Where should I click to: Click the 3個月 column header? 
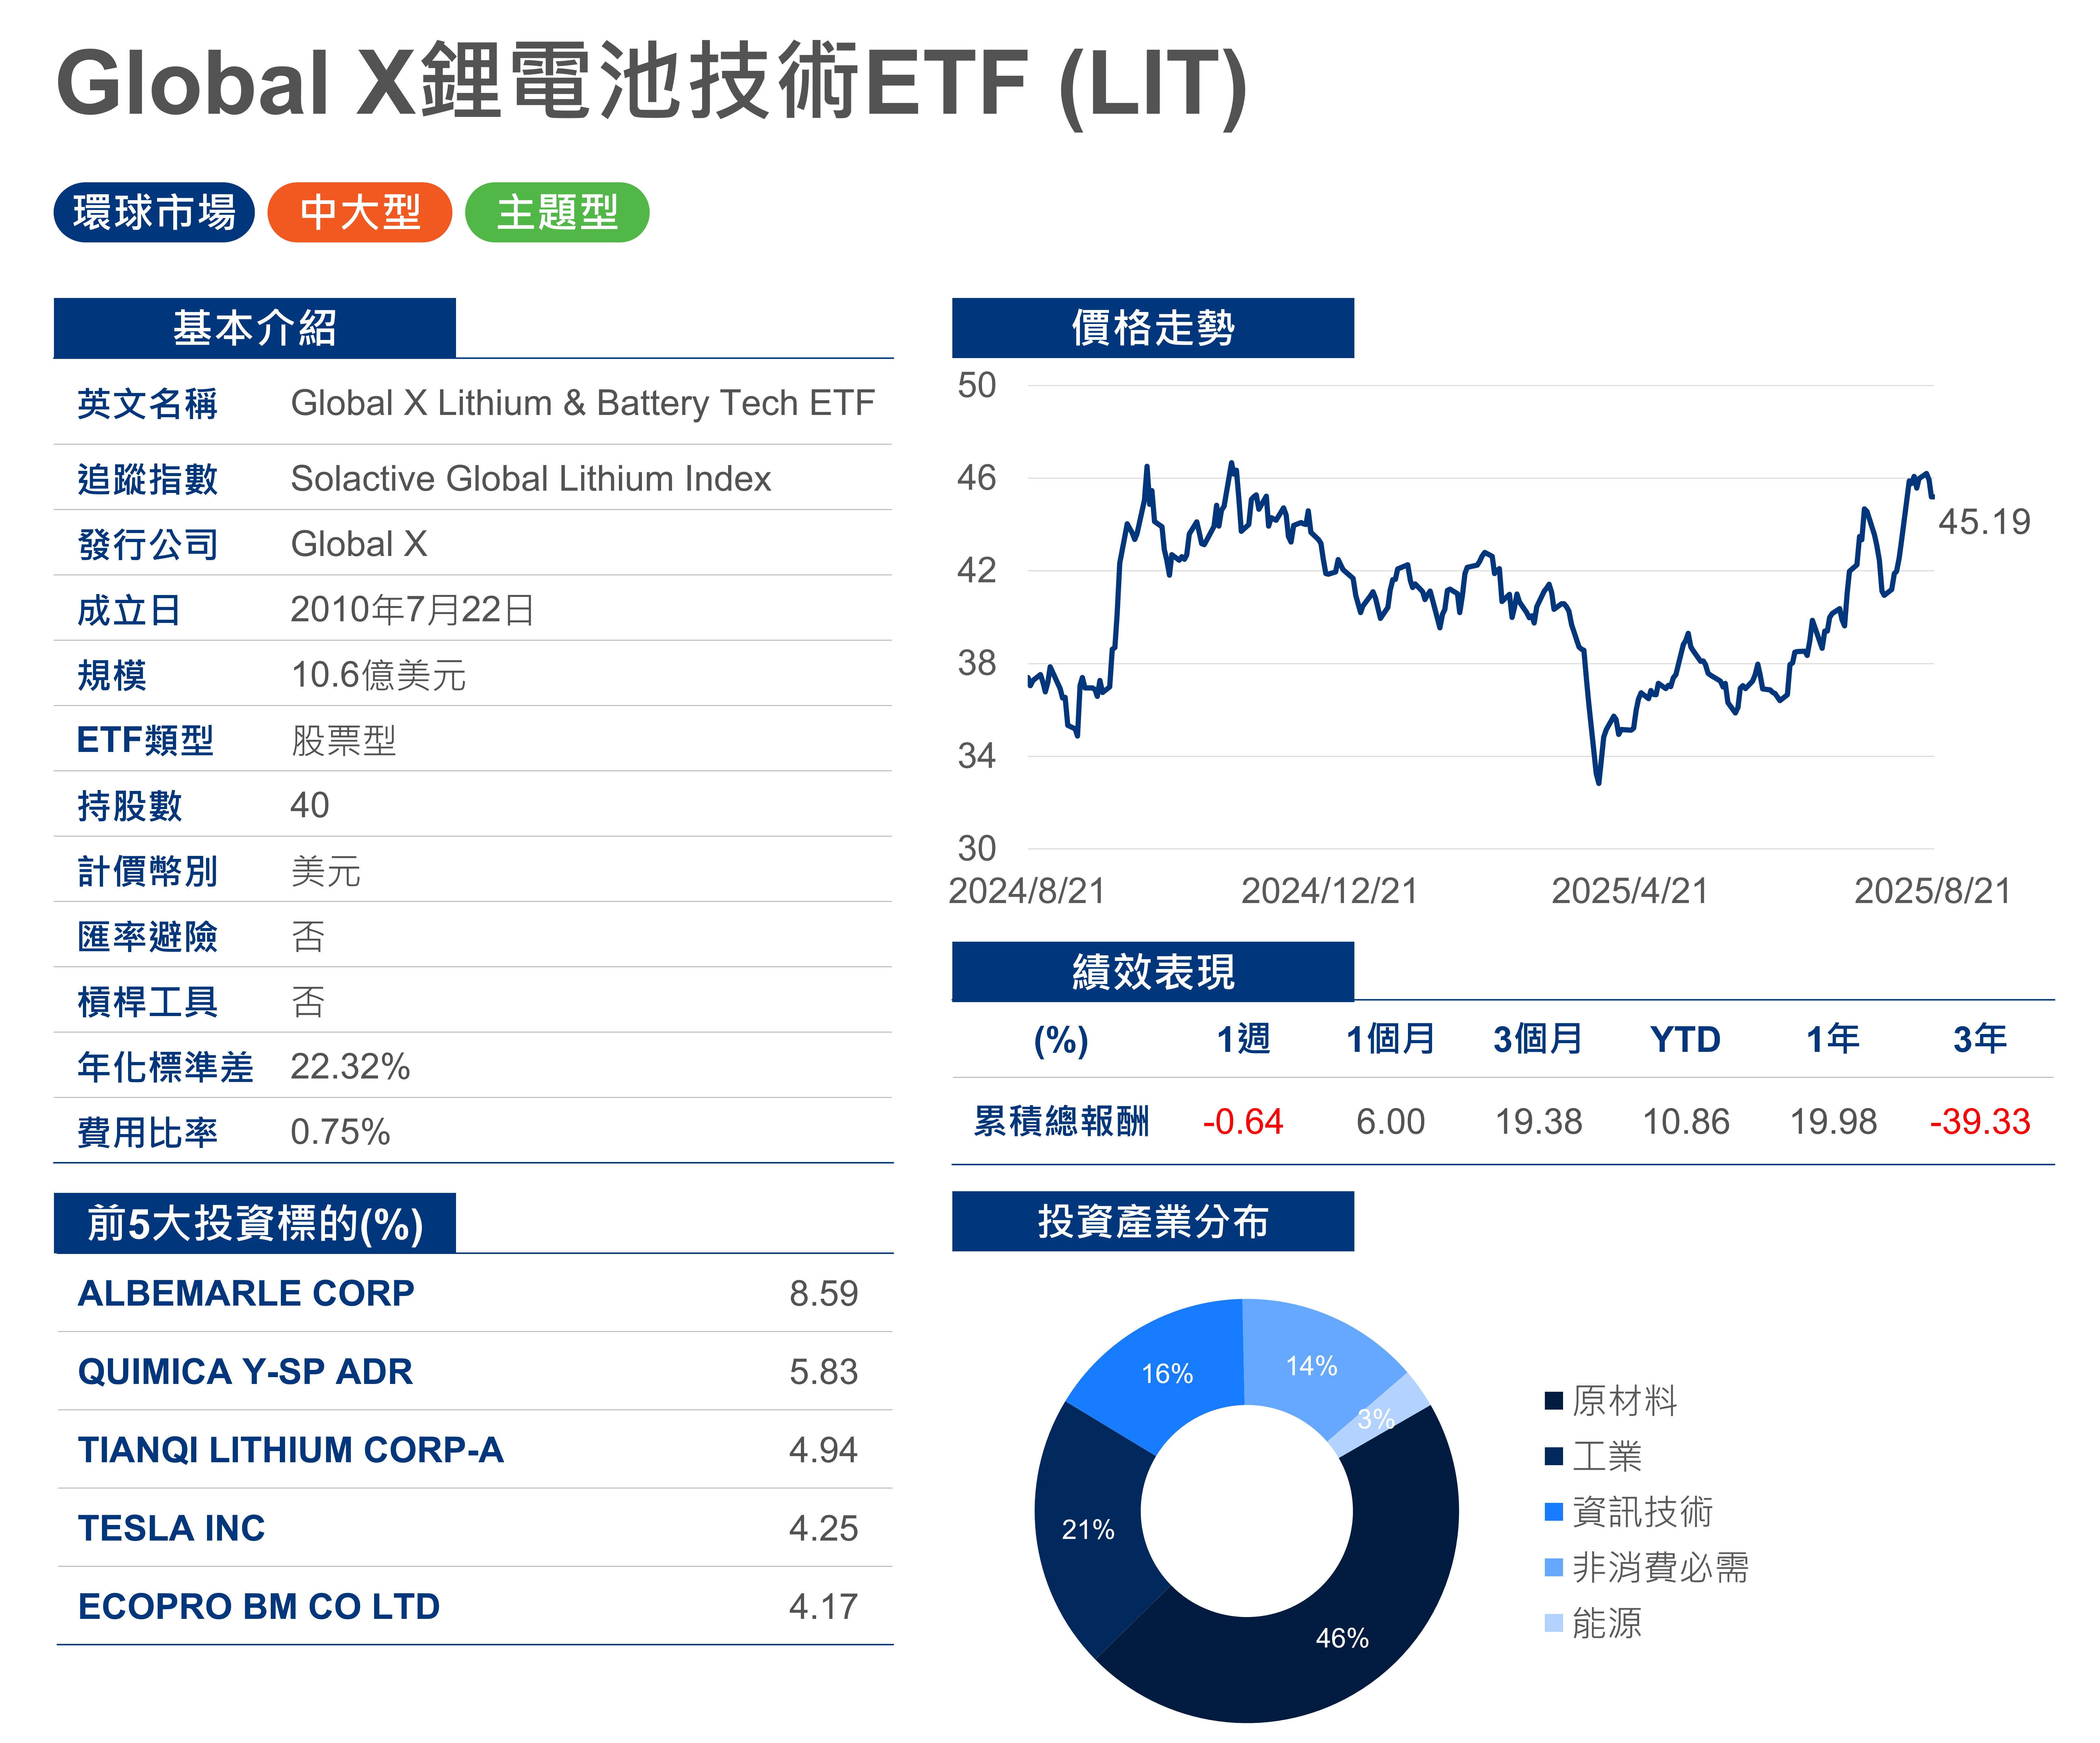[1538, 1039]
